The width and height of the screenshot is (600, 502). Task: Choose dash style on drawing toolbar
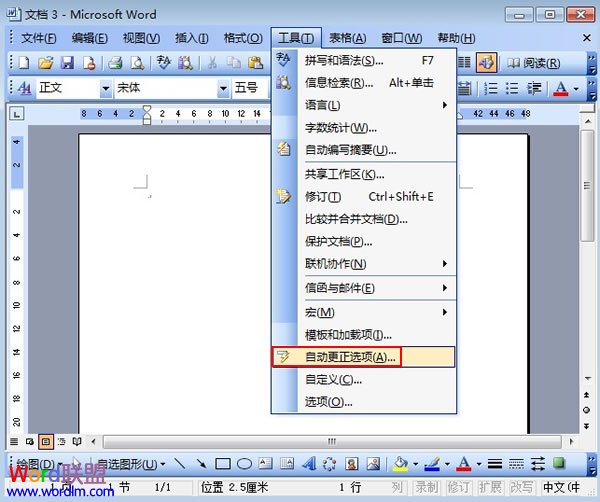click(516, 464)
